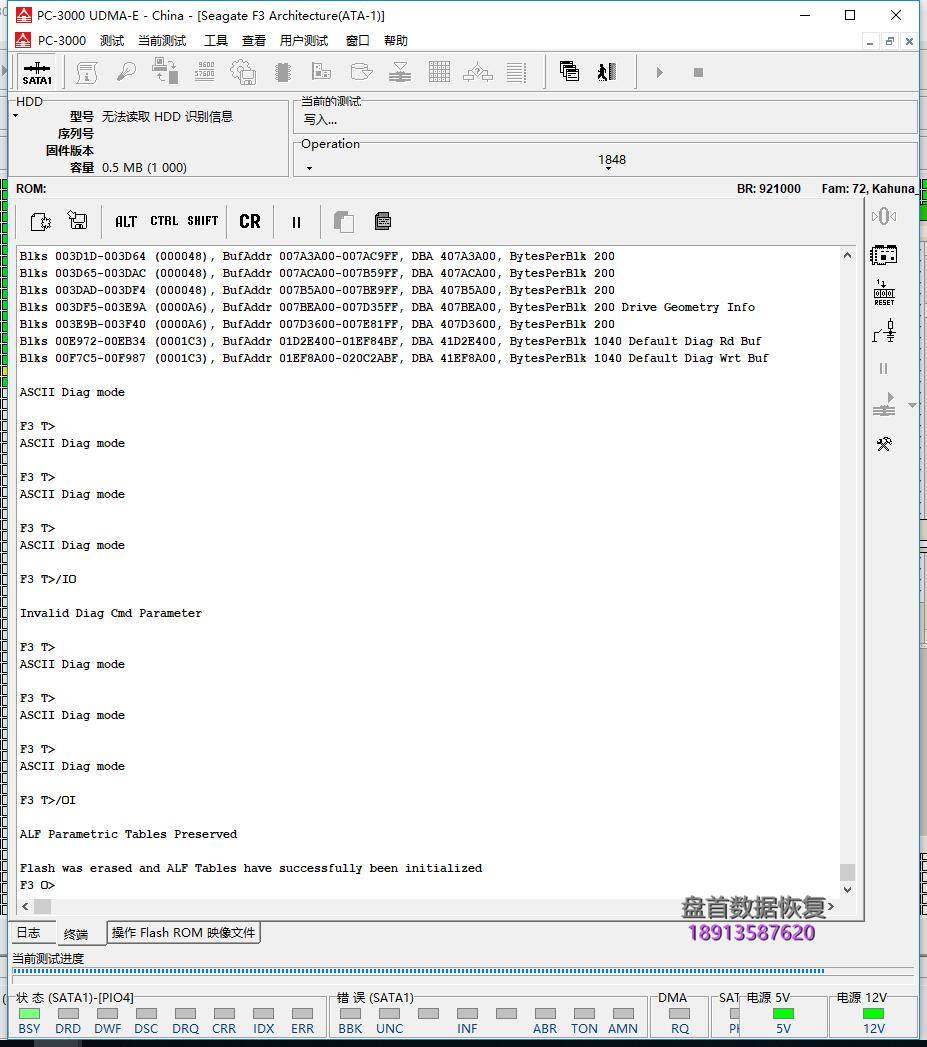Switch to the 终端 tab
This screenshot has width=927, height=1047.
click(x=75, y=933)
